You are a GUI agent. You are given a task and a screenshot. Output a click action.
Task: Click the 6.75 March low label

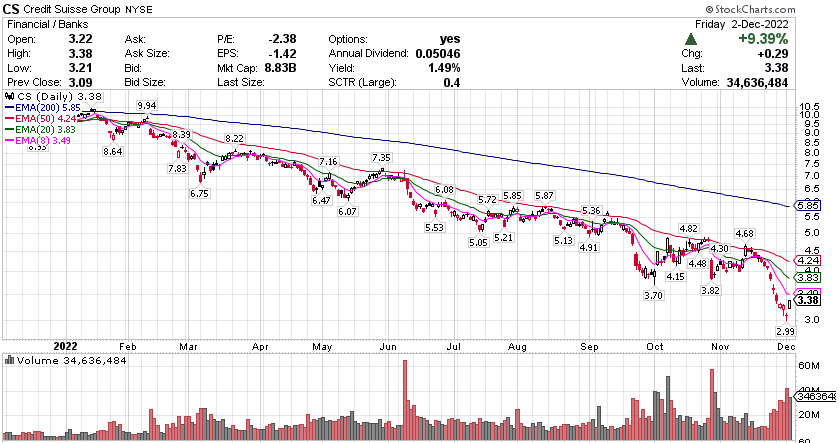(x=199, y=193)
